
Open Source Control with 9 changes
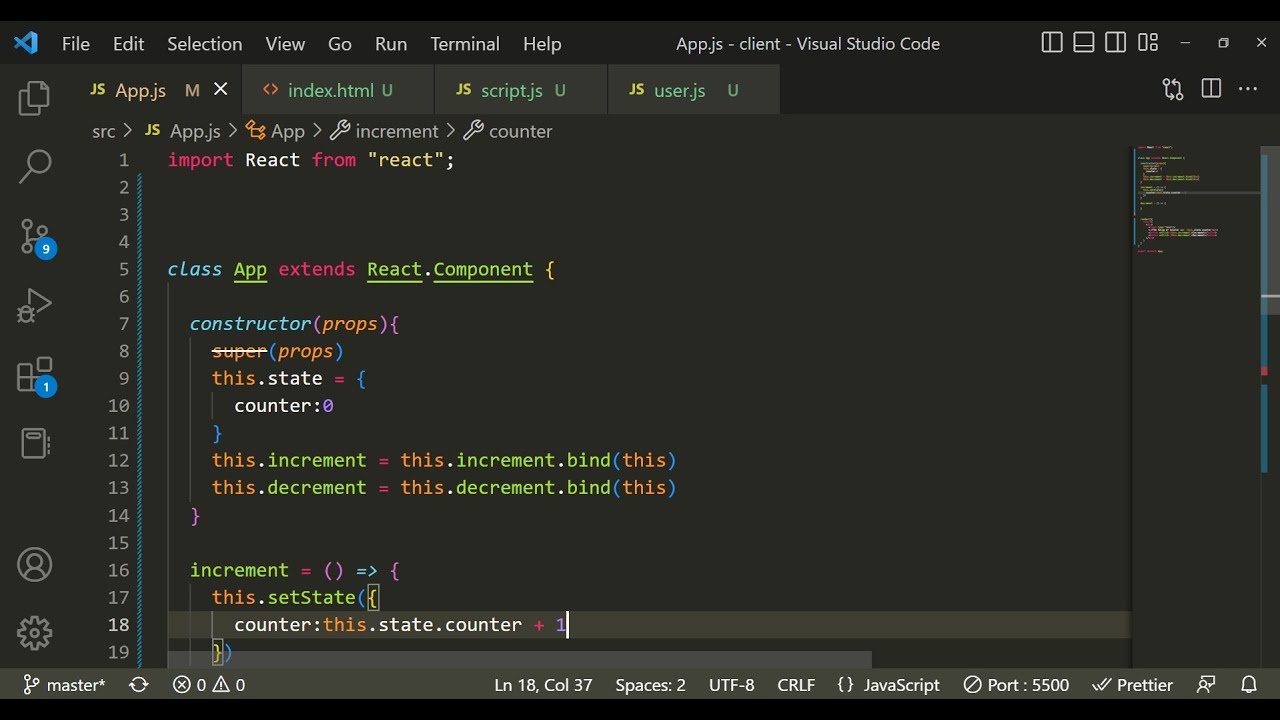click(x=34, y=237)
